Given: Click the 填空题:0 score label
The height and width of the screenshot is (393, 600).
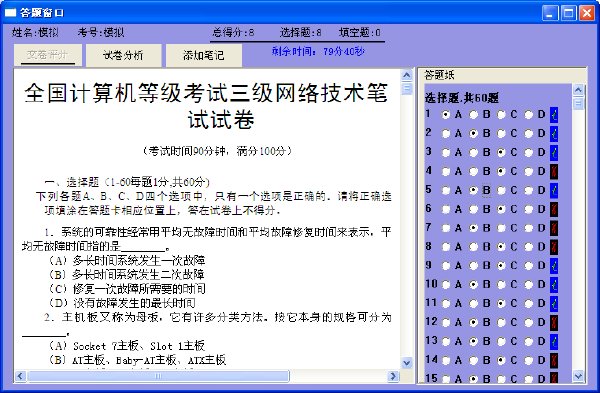Looking at the screenshot, I should (360, 33).
